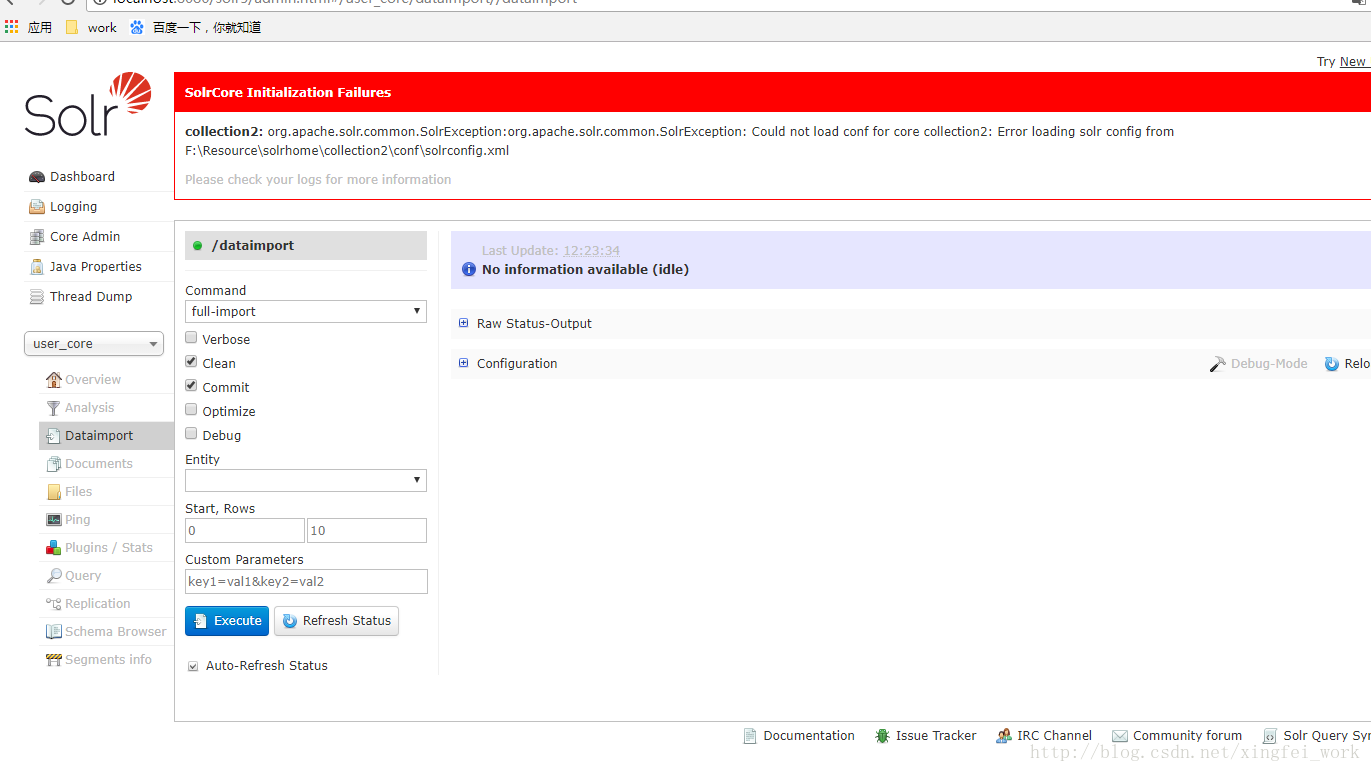Viewport: 1371px width, 772px height.
Task: Click the Replication icon
Action: (x=54, y=604)
